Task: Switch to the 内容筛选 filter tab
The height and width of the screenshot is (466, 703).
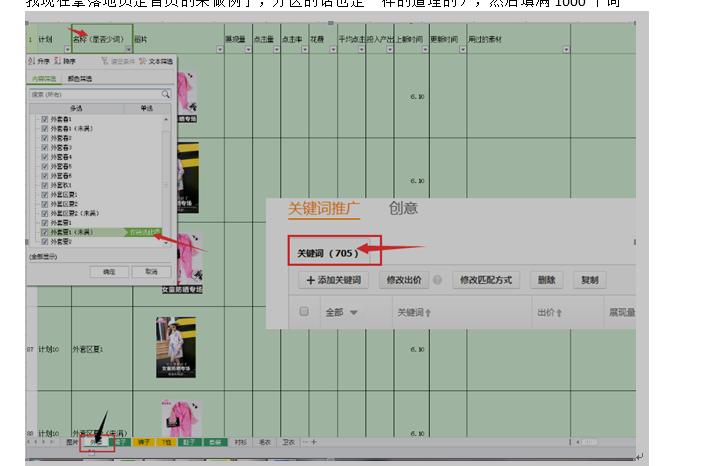Action: pos(44,78)
